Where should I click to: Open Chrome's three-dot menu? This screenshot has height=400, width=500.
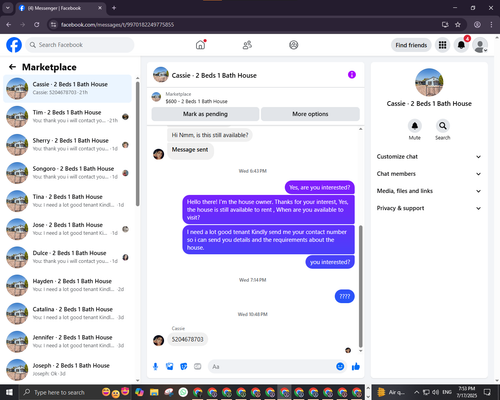click(x=491, y=25)
